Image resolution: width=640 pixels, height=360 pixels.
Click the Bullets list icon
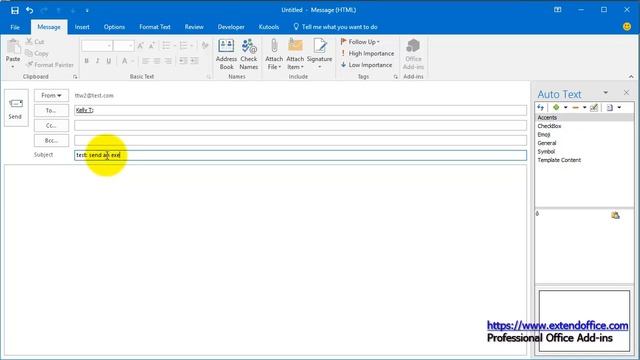166,46
